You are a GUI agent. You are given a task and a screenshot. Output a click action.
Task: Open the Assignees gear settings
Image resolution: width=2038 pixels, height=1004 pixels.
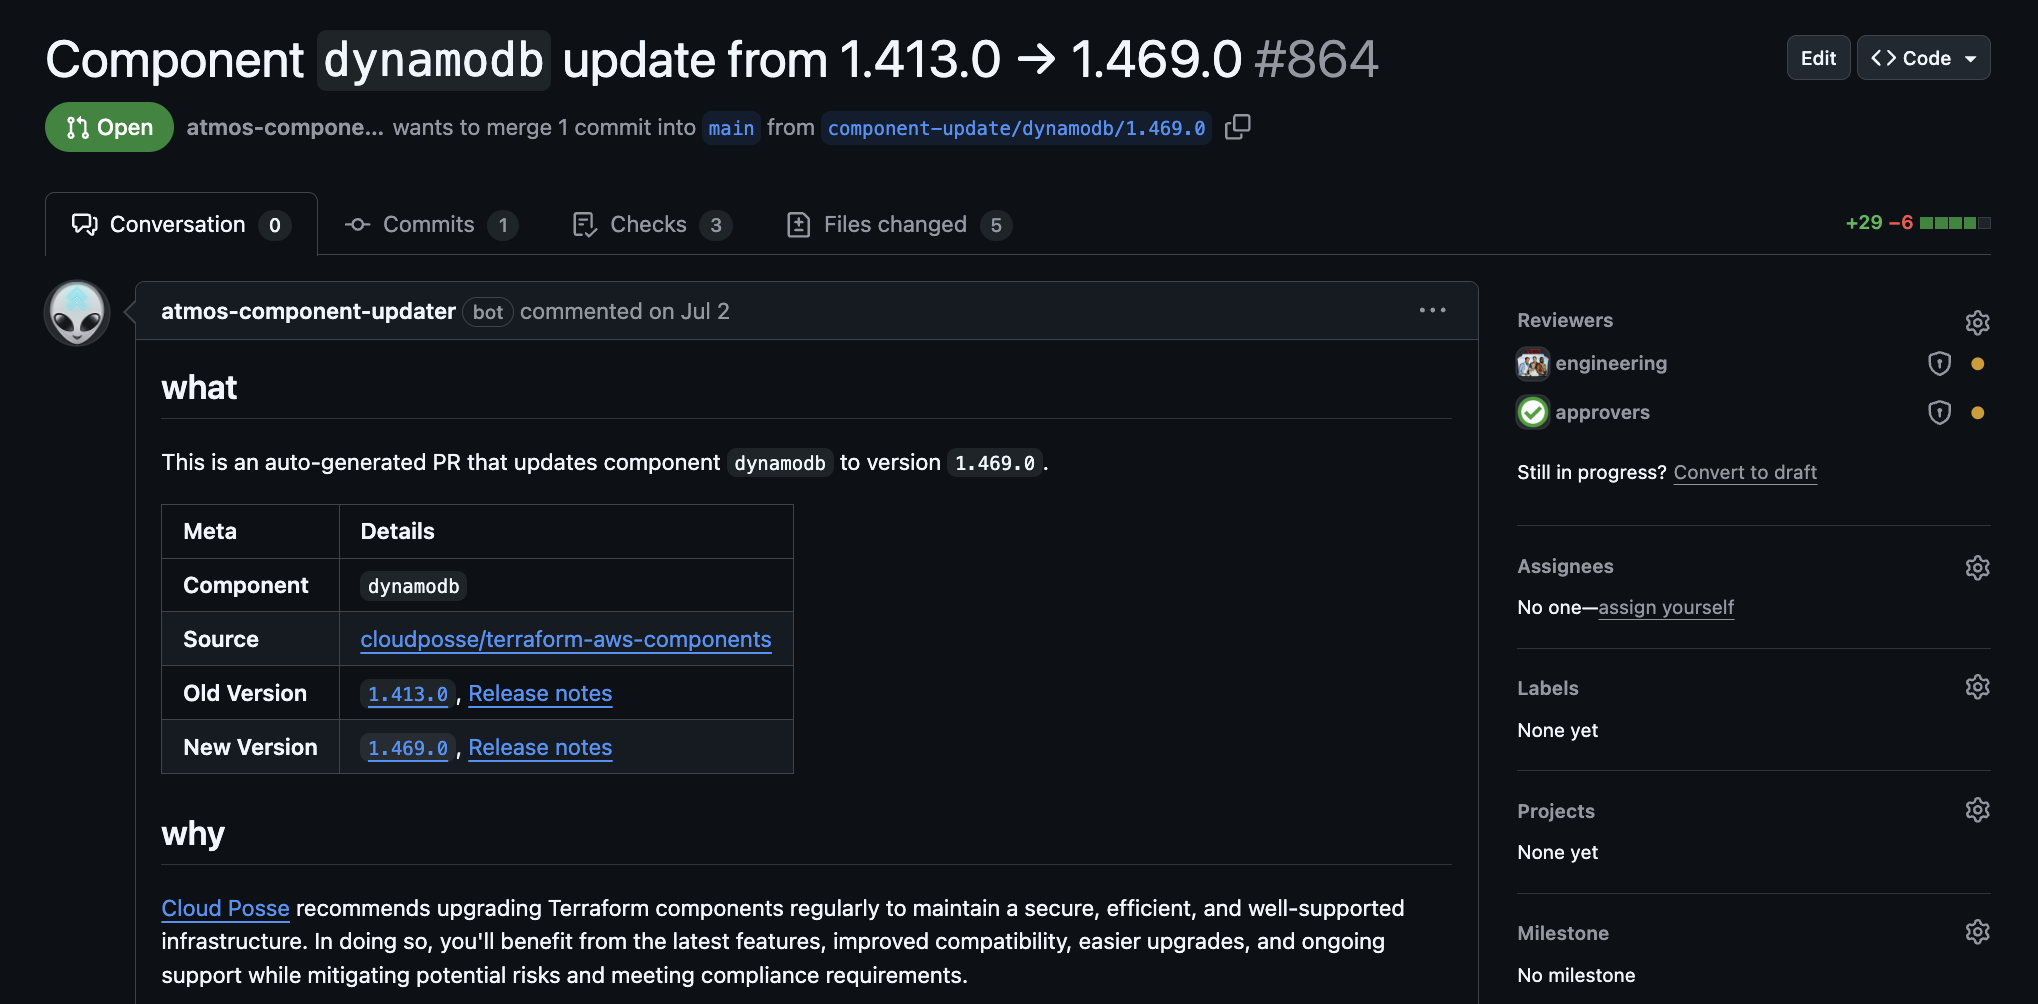click(1977, 567)
